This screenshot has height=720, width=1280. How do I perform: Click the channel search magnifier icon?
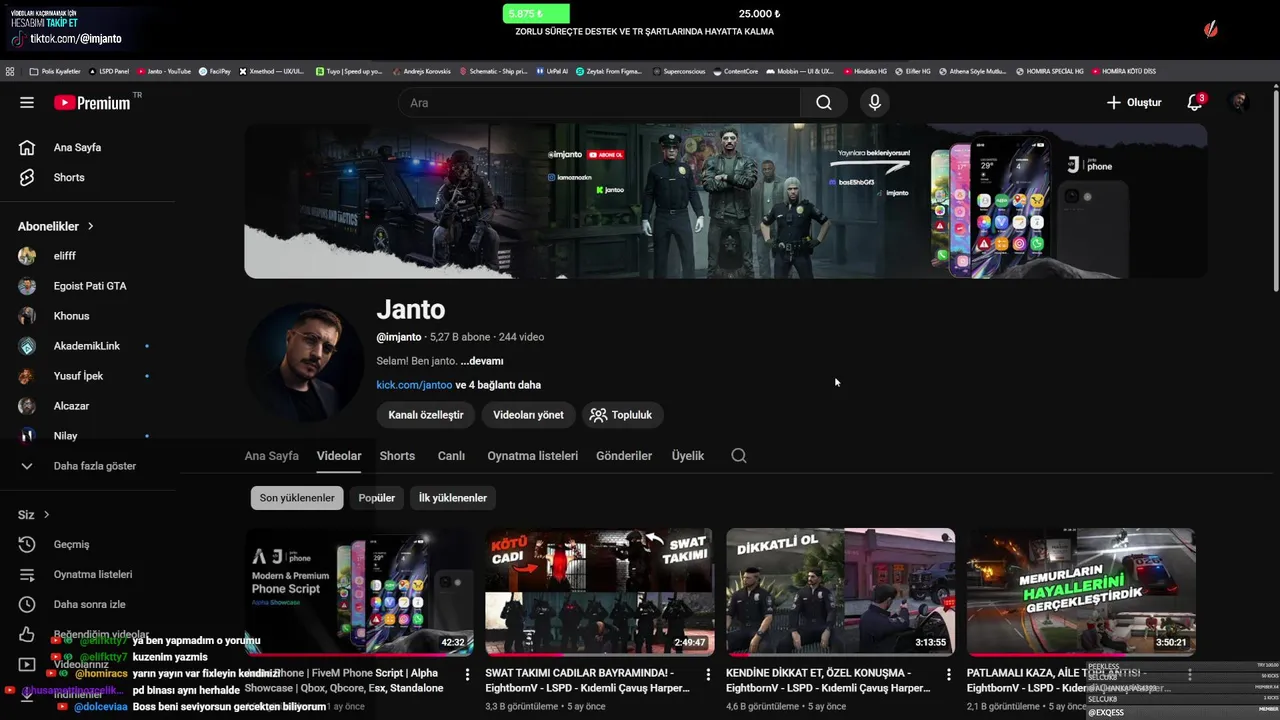click(x=739, y=456)
